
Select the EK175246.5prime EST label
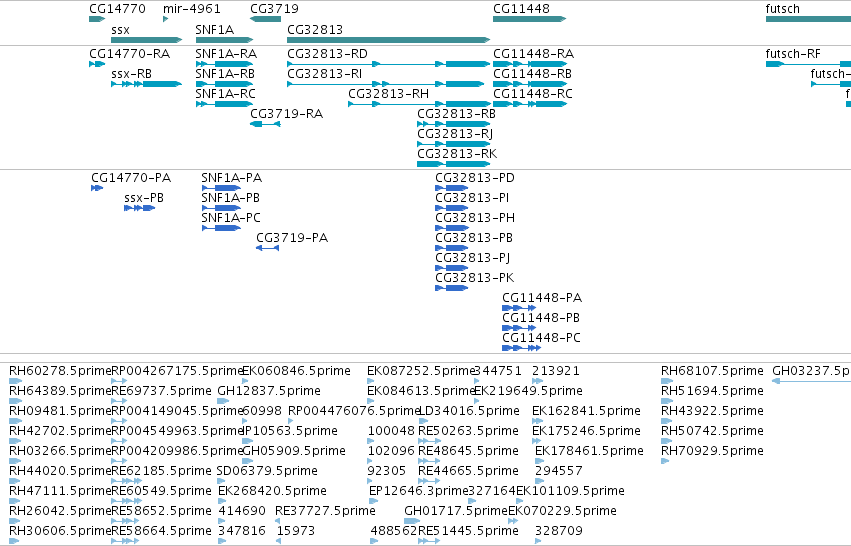coord(587,431)
